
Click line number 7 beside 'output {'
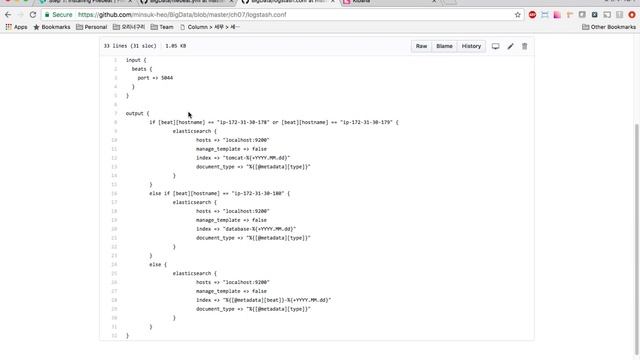[x=116, y=113]
